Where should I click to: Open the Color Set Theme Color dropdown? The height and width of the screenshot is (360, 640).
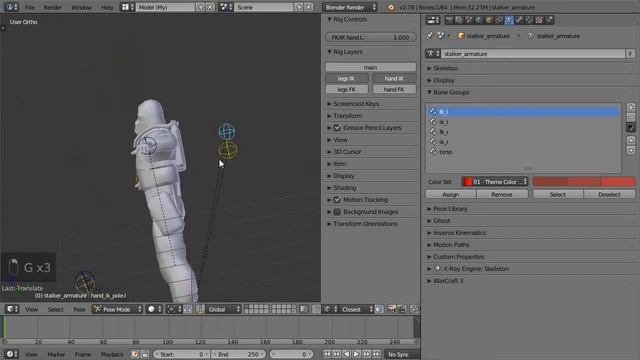tap(495, 182)
